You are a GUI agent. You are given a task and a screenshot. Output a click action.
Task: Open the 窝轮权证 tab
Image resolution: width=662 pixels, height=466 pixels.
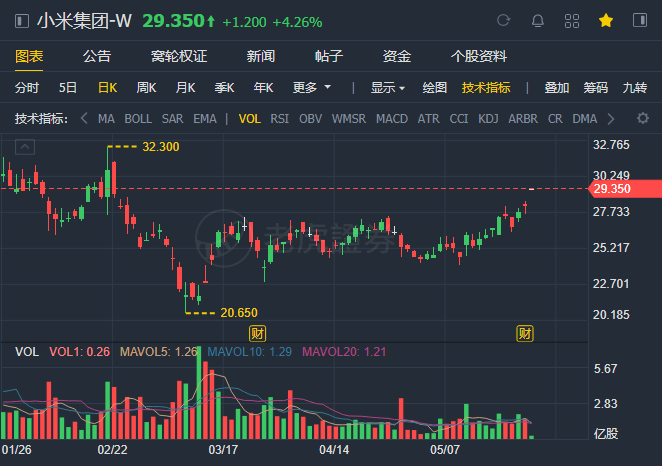click(x=179, y=56)
